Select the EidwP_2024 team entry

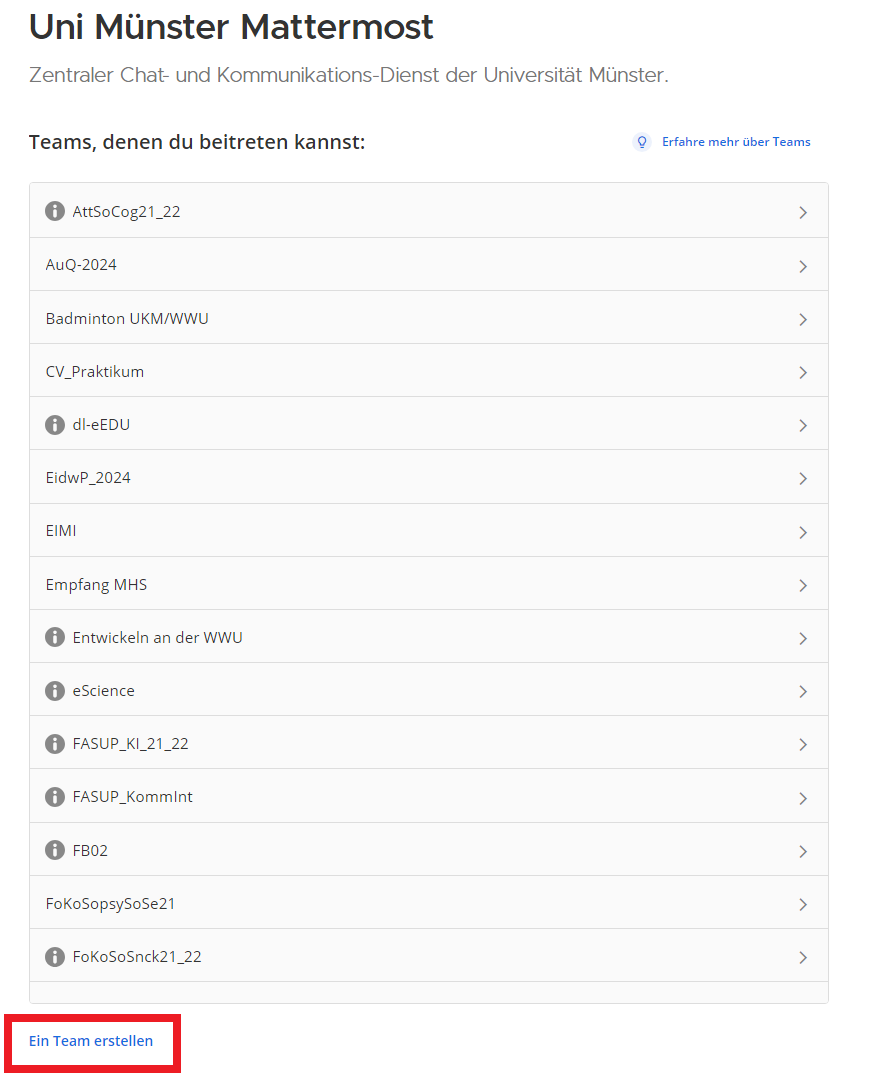pos(88,477)
